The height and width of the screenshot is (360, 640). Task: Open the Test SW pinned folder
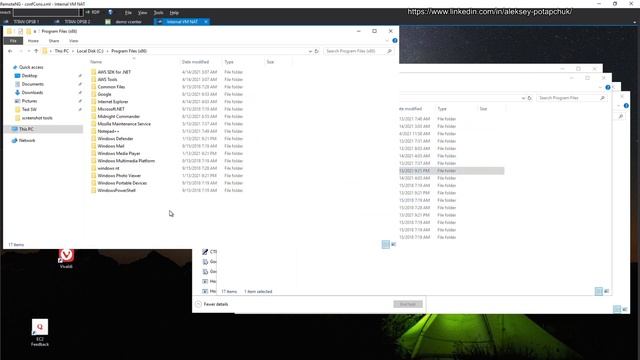click(x=29, y=109)
